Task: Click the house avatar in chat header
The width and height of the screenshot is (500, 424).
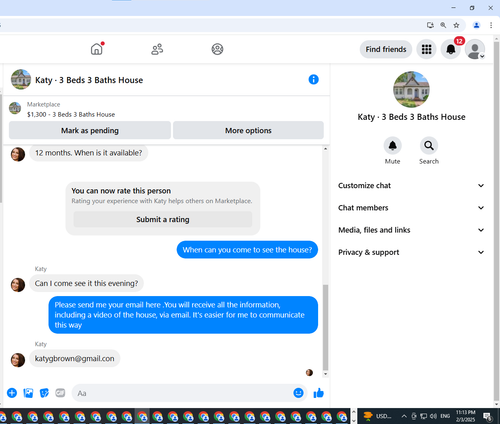Action: pos(21,79)
